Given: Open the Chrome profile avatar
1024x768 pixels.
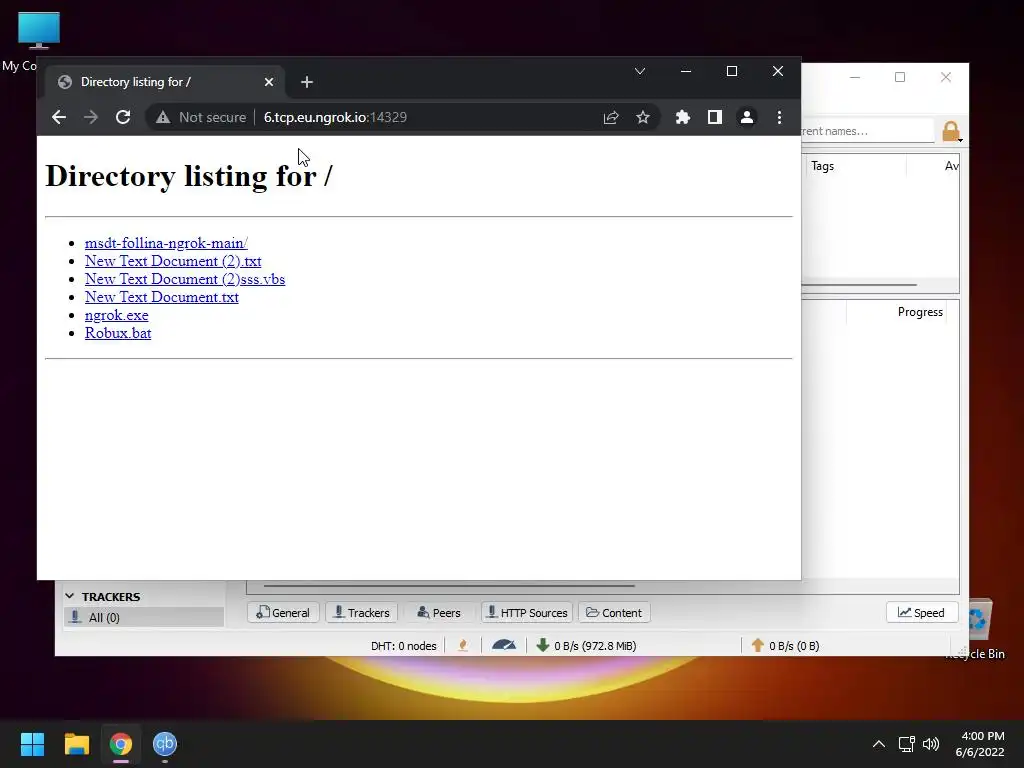Looking at the screenshot, I should 746,117.
